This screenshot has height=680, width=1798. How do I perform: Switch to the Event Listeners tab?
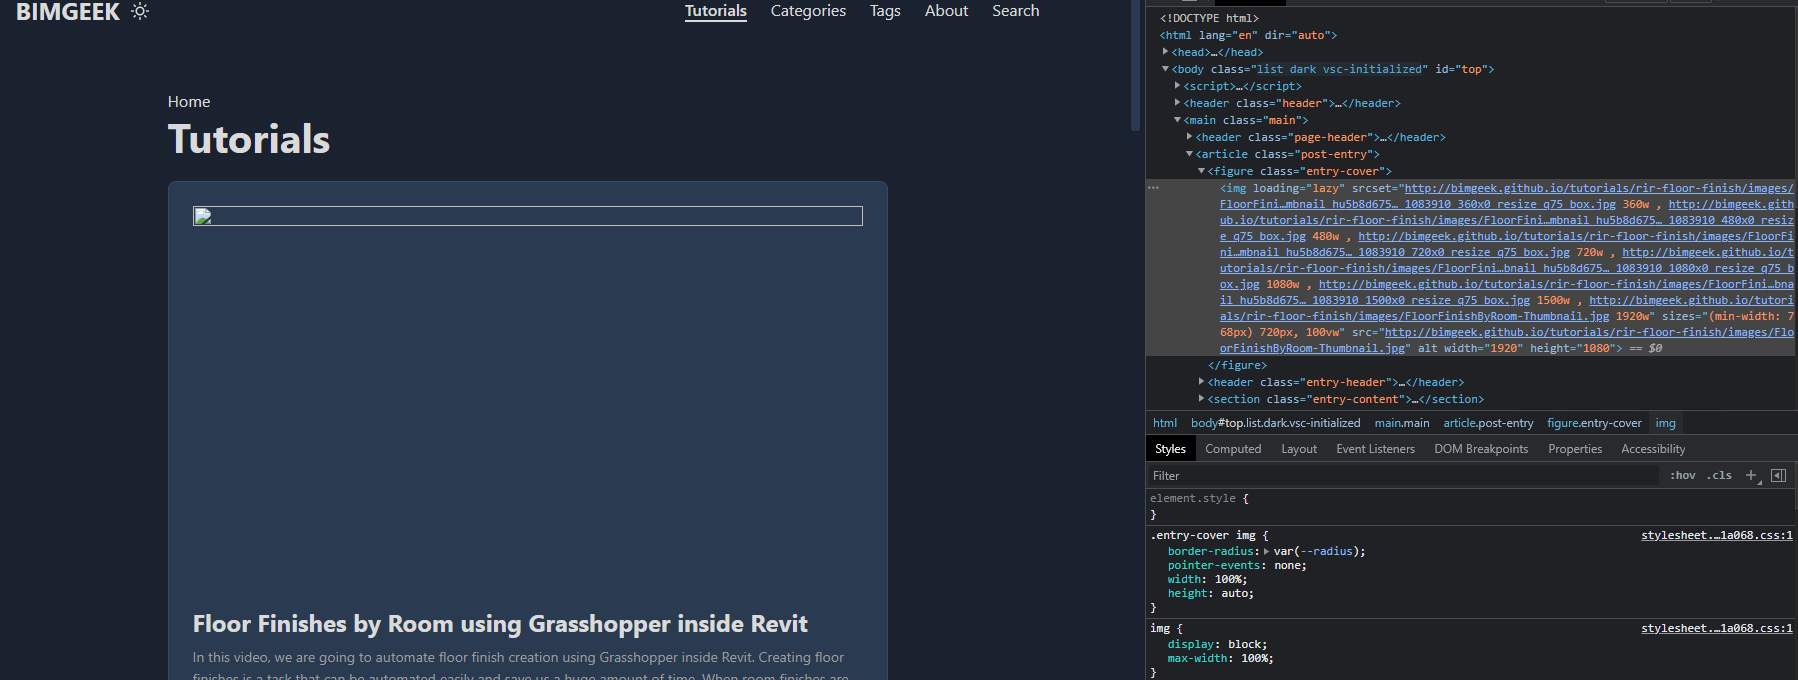(x=1375, y=449)
